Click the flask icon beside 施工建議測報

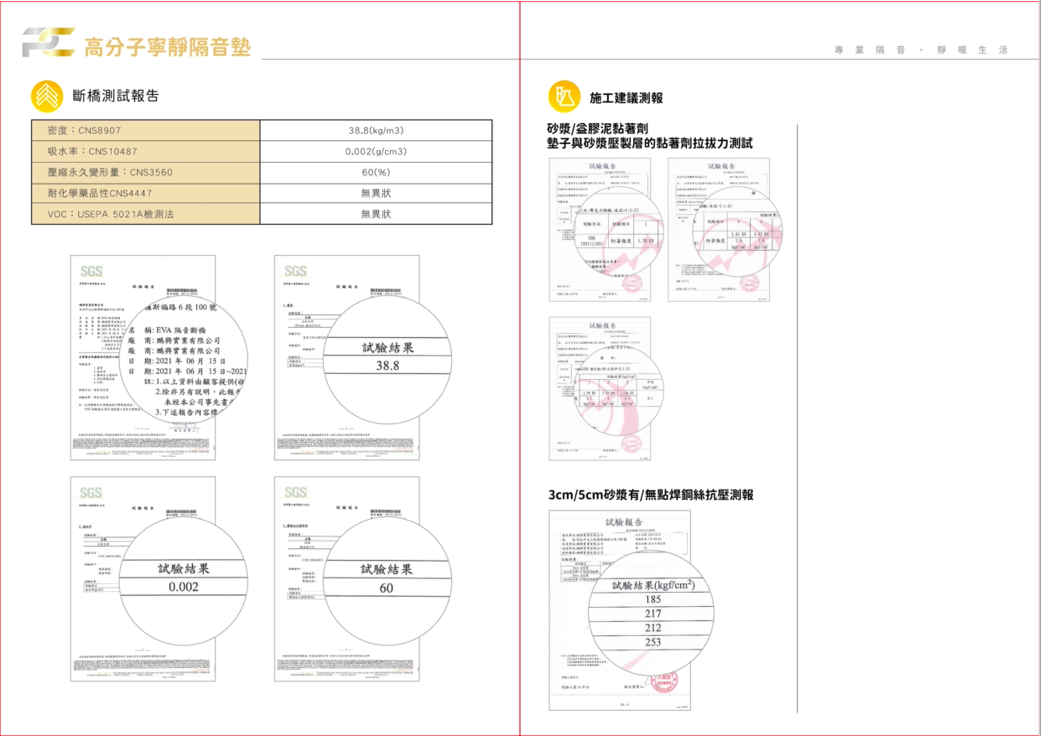tap(564, 97)
